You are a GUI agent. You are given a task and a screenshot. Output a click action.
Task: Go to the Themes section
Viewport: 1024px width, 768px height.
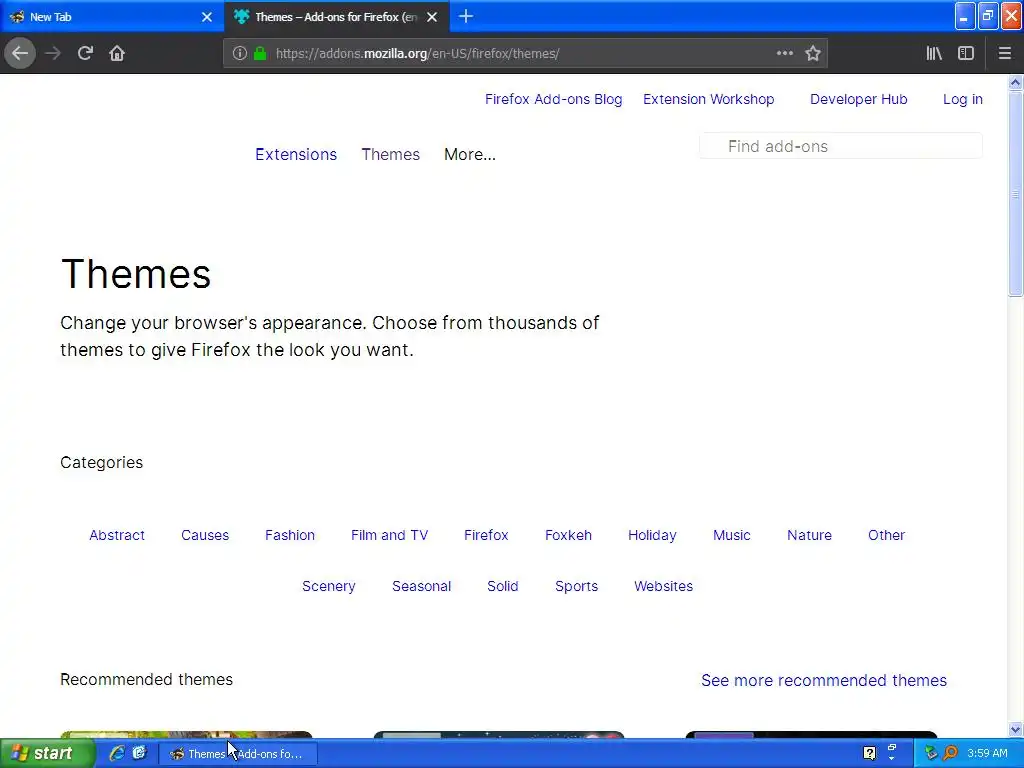click(x=391, y=154)
